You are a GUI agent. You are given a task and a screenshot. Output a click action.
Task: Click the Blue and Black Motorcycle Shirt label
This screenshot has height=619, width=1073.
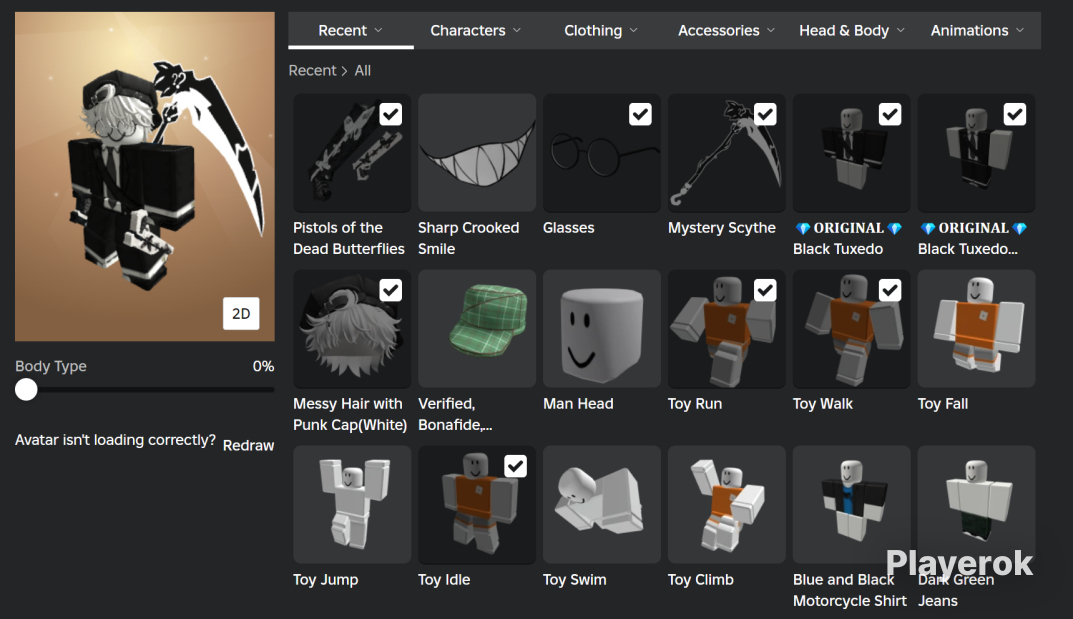pos(850,590)
